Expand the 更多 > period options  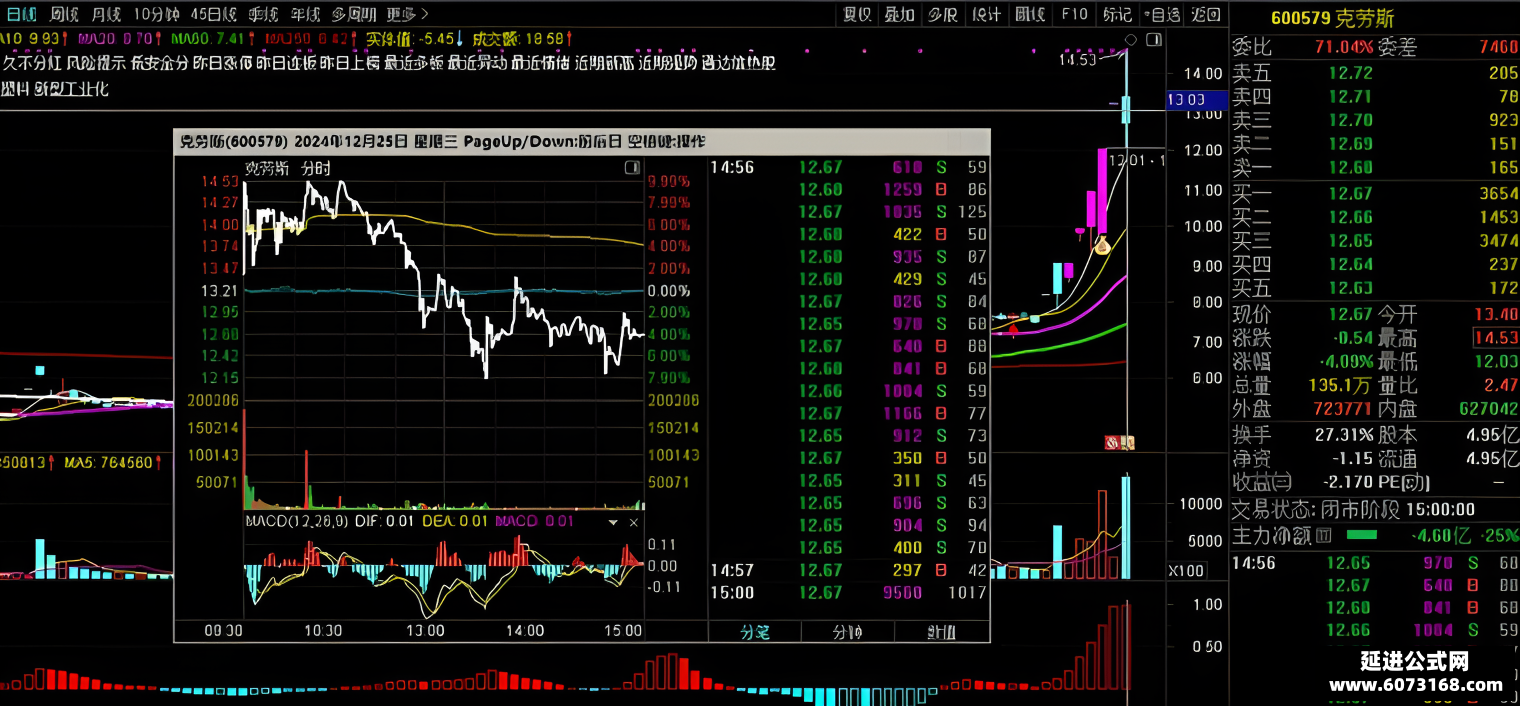click(x=407, y=14)
